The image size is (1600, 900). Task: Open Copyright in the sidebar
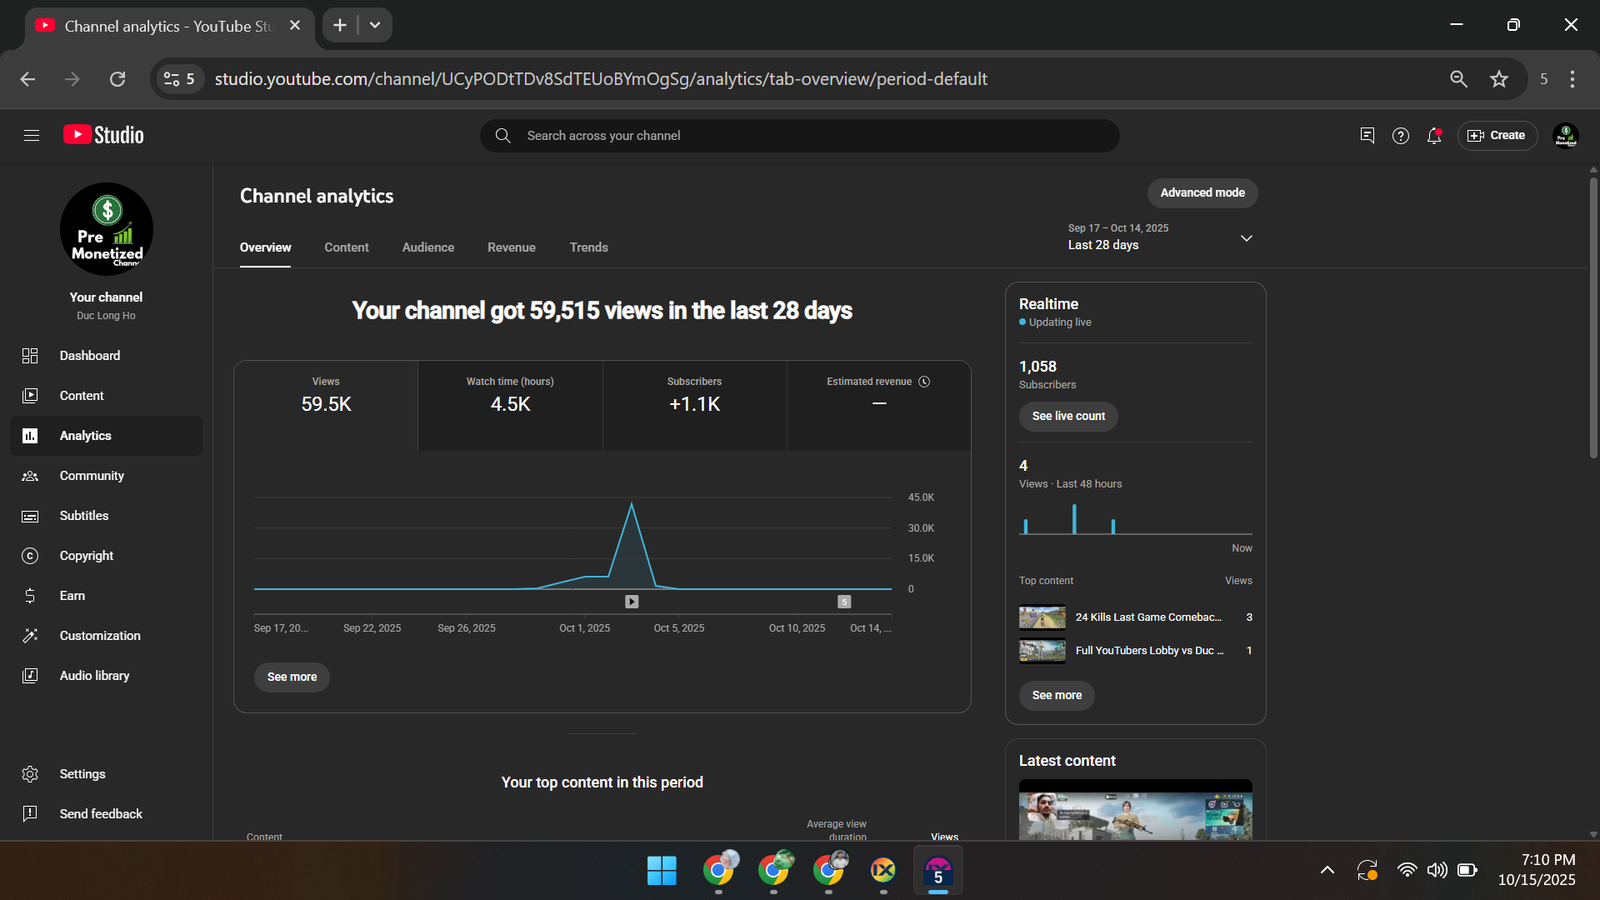[x=86, y=556]
